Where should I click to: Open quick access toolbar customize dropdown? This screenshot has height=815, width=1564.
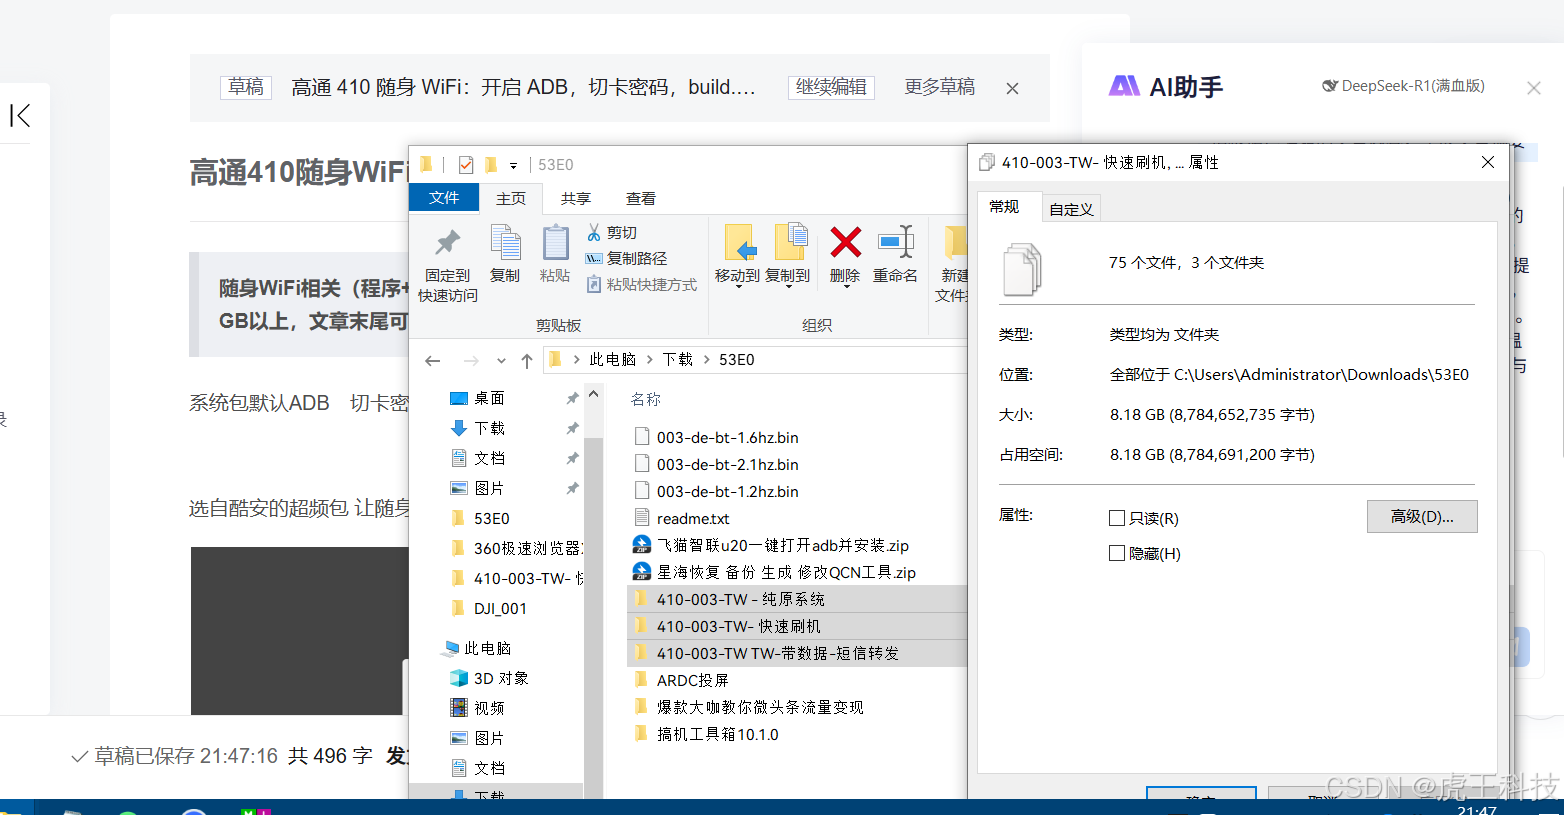pyautogui.click(x=513, y=166)
